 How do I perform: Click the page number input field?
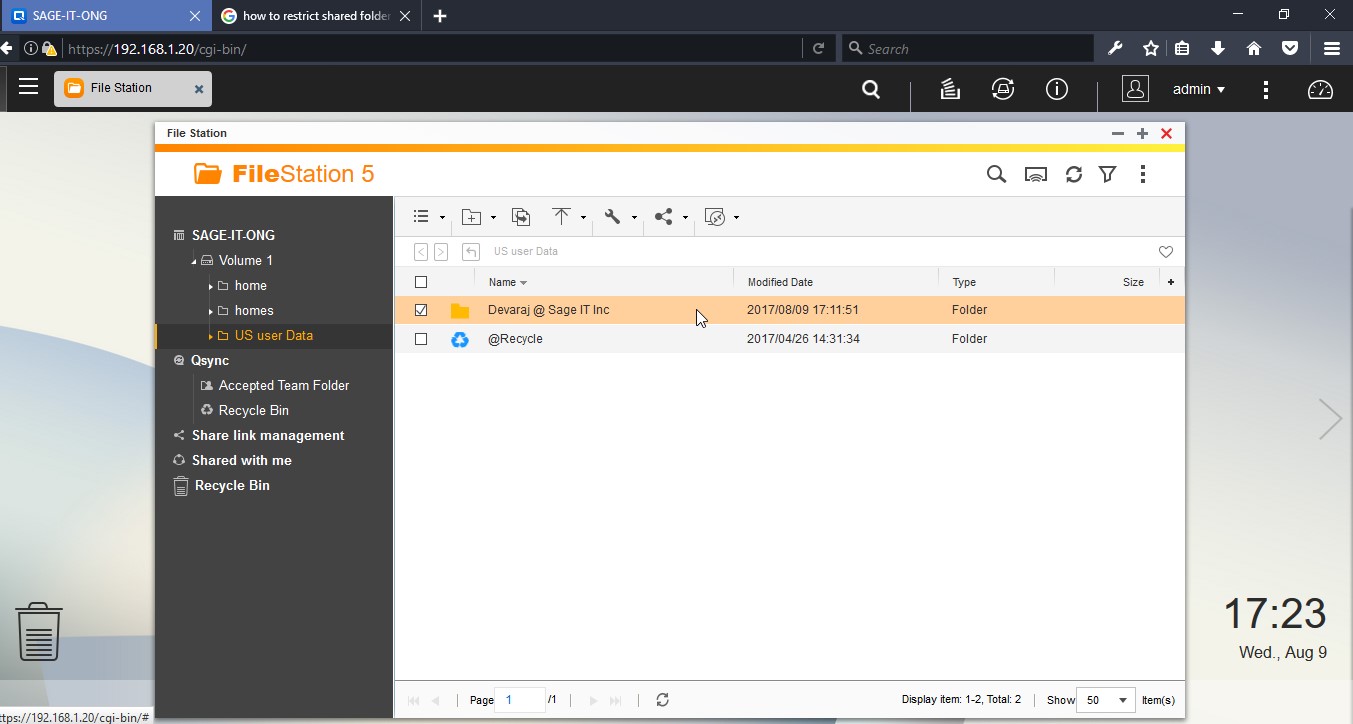coord(521,700)
